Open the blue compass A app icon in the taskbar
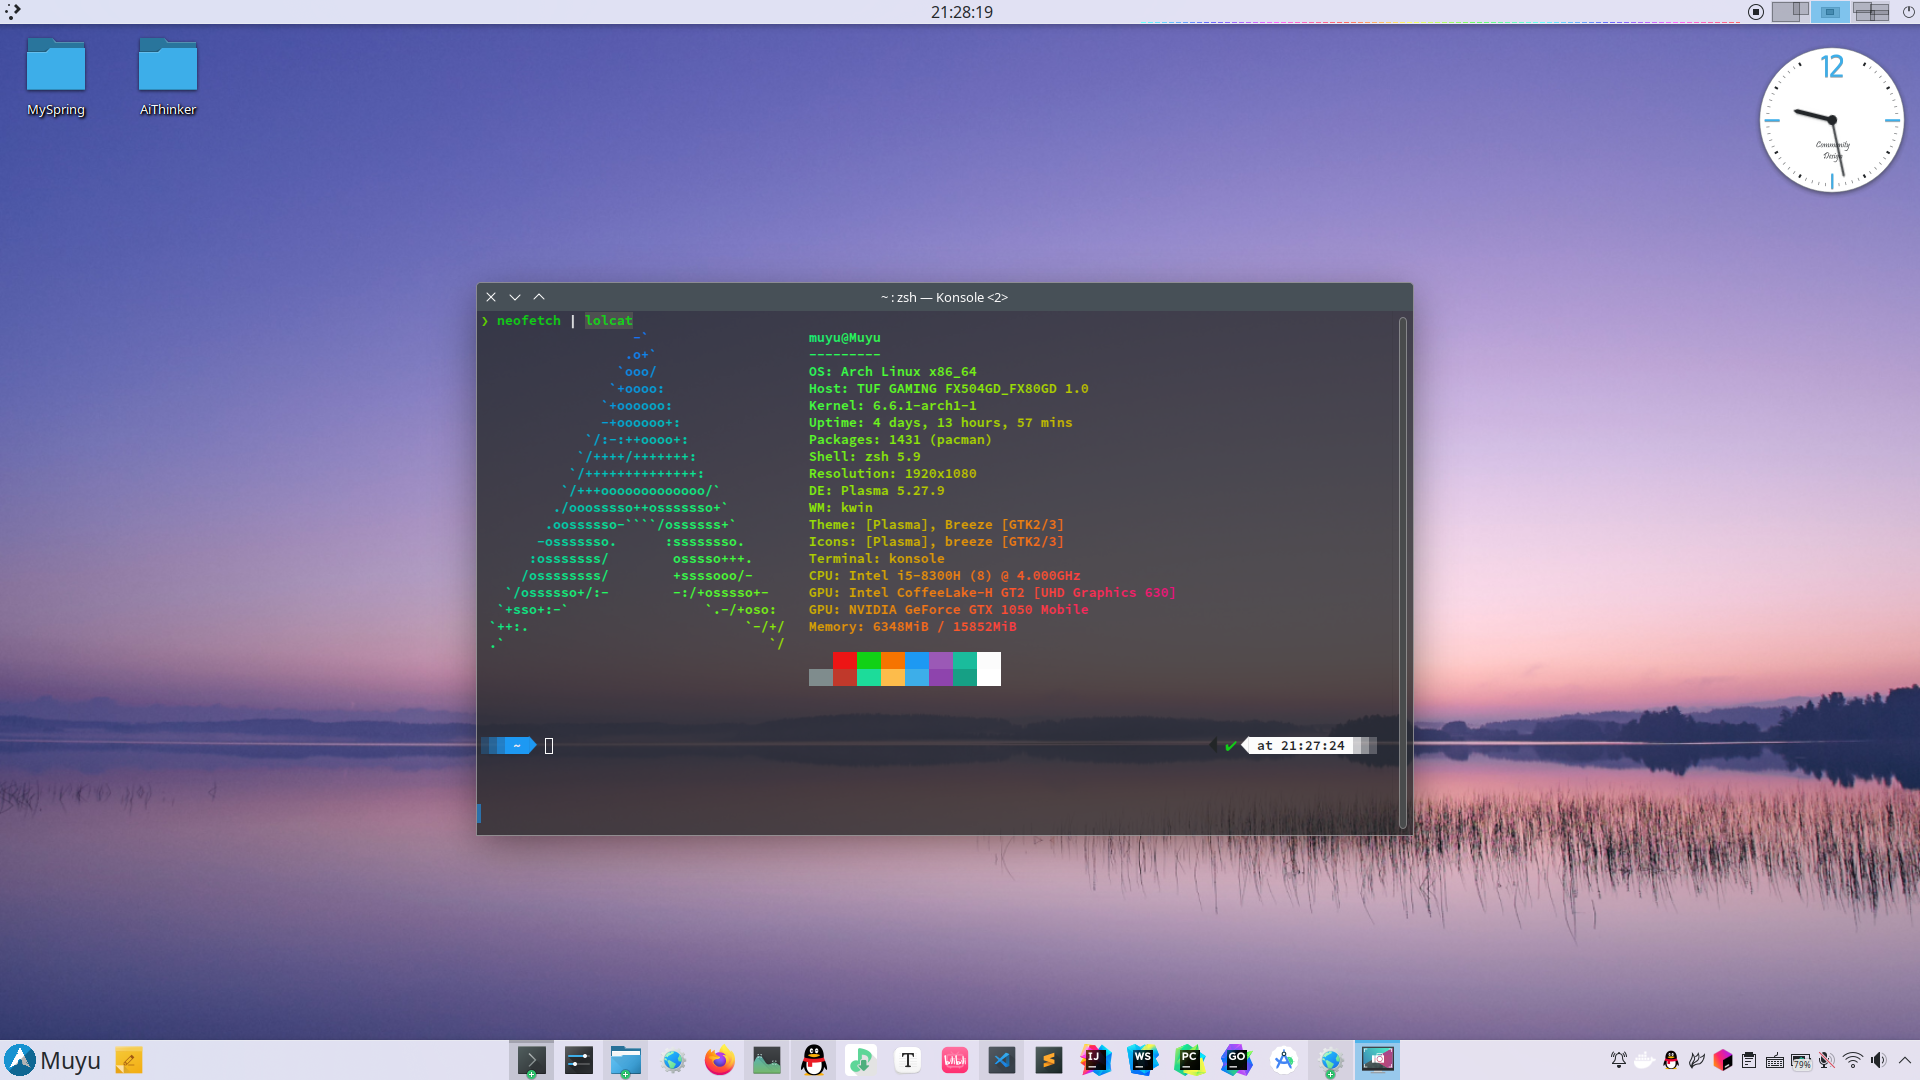Screen dimensions: 1920x1080 tap(1284, 1060)
